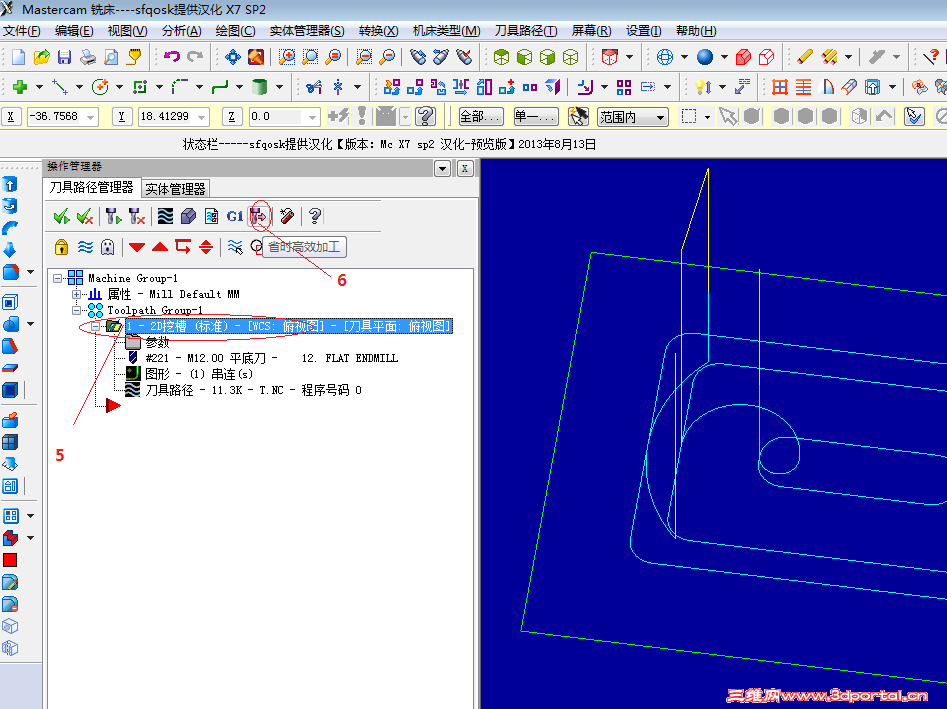This screenshot has height=709, width=947.
Task: Save the file with the floppy disk icon
Action: point(64,57)
